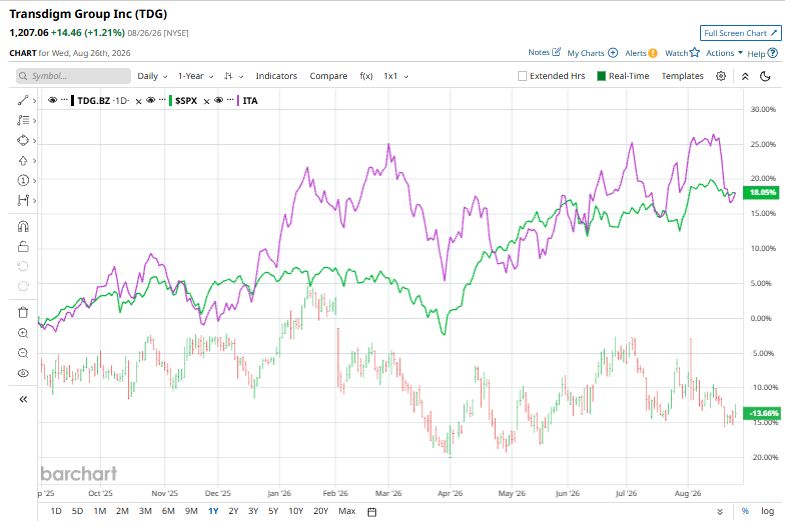This screenshot has height=527, width=785.
Task: Open Indicators menu
Action: (x=276, y=76)
